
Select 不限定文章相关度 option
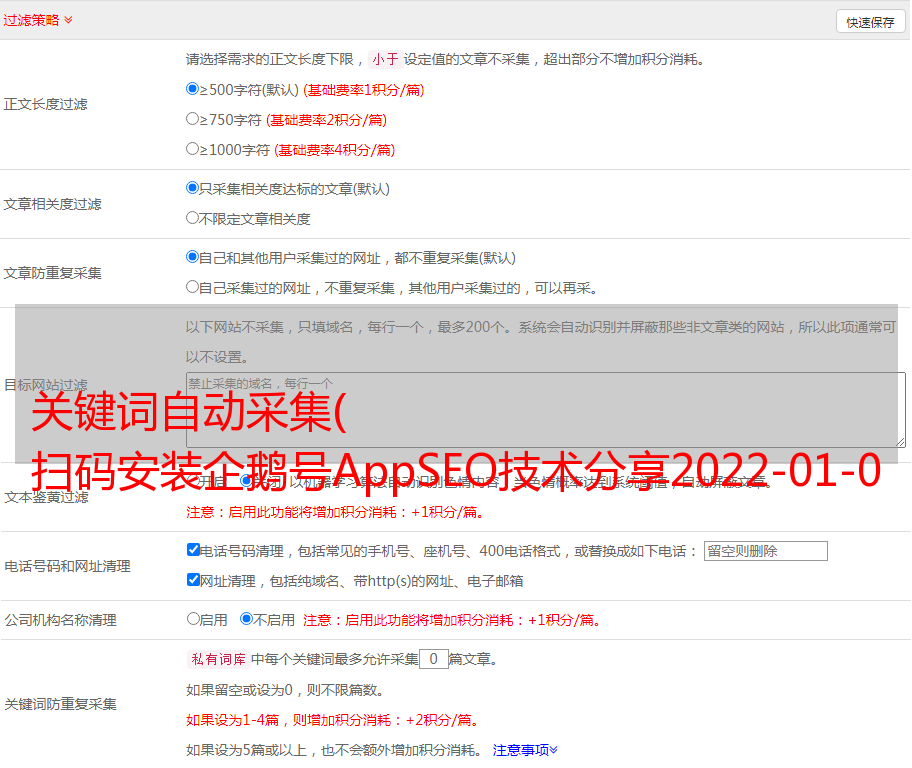[x=192, y=218]
